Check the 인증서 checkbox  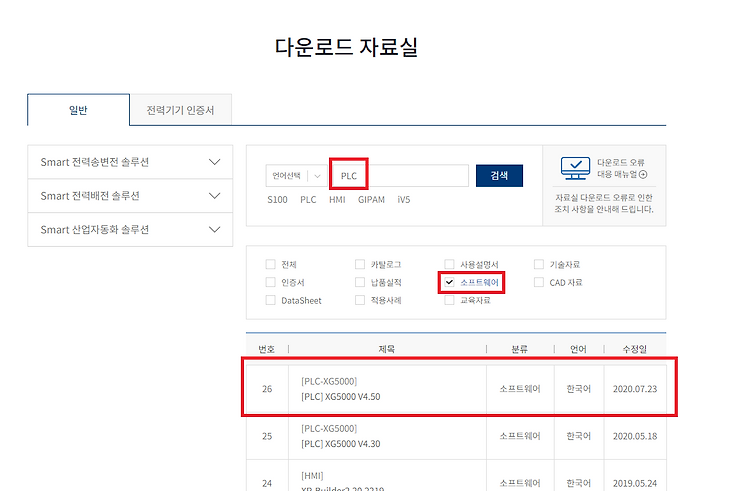(271, 283)
